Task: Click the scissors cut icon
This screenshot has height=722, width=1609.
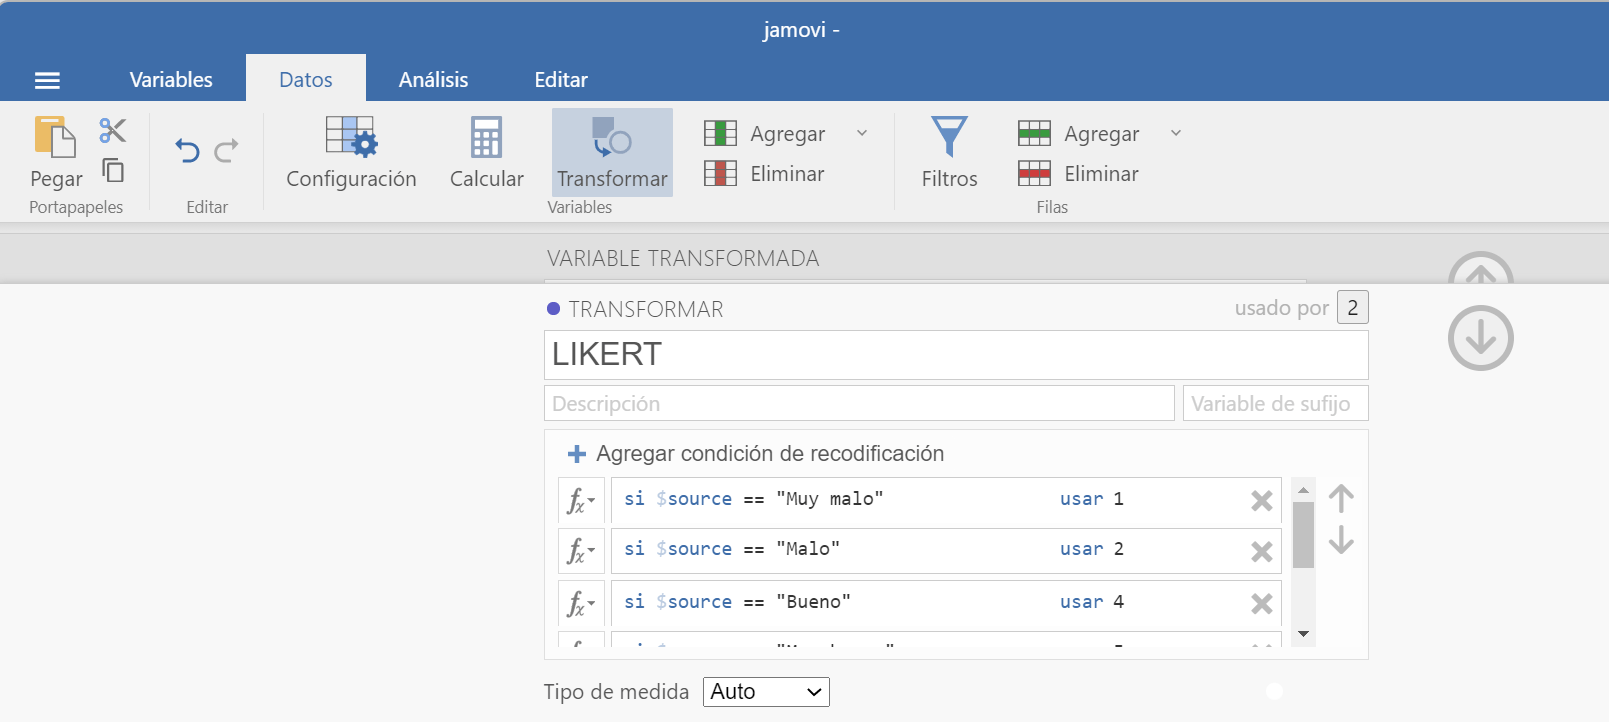Action: pos(113,131)
